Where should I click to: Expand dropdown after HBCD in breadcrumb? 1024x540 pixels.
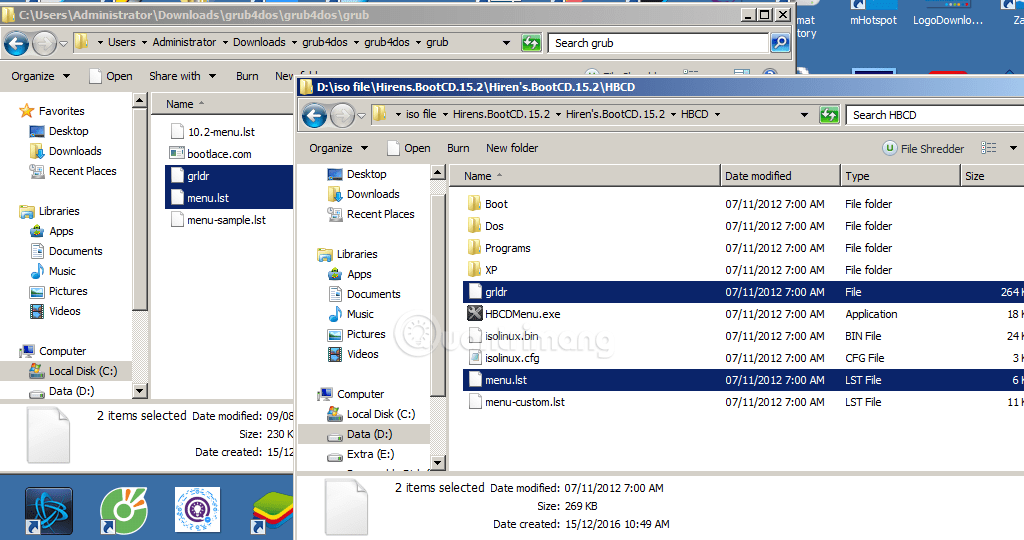coord(717,114)
